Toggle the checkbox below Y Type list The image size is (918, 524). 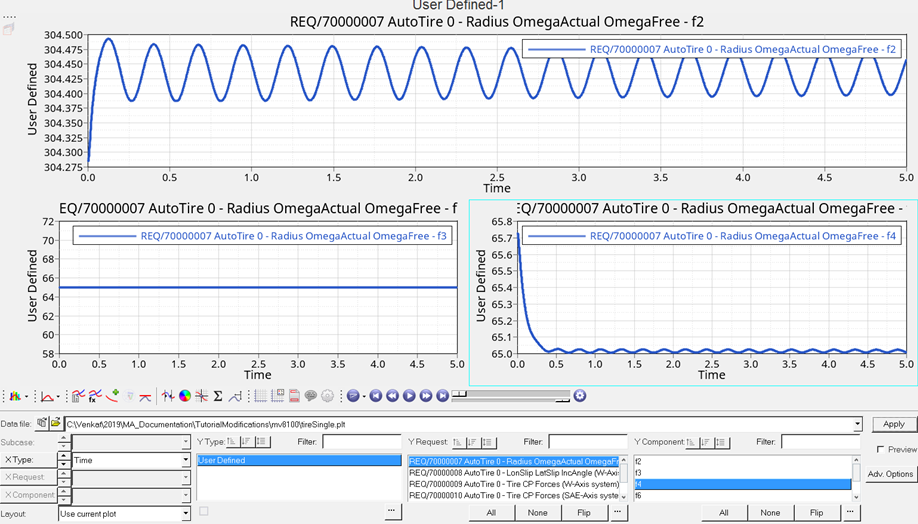pos(204,511)
